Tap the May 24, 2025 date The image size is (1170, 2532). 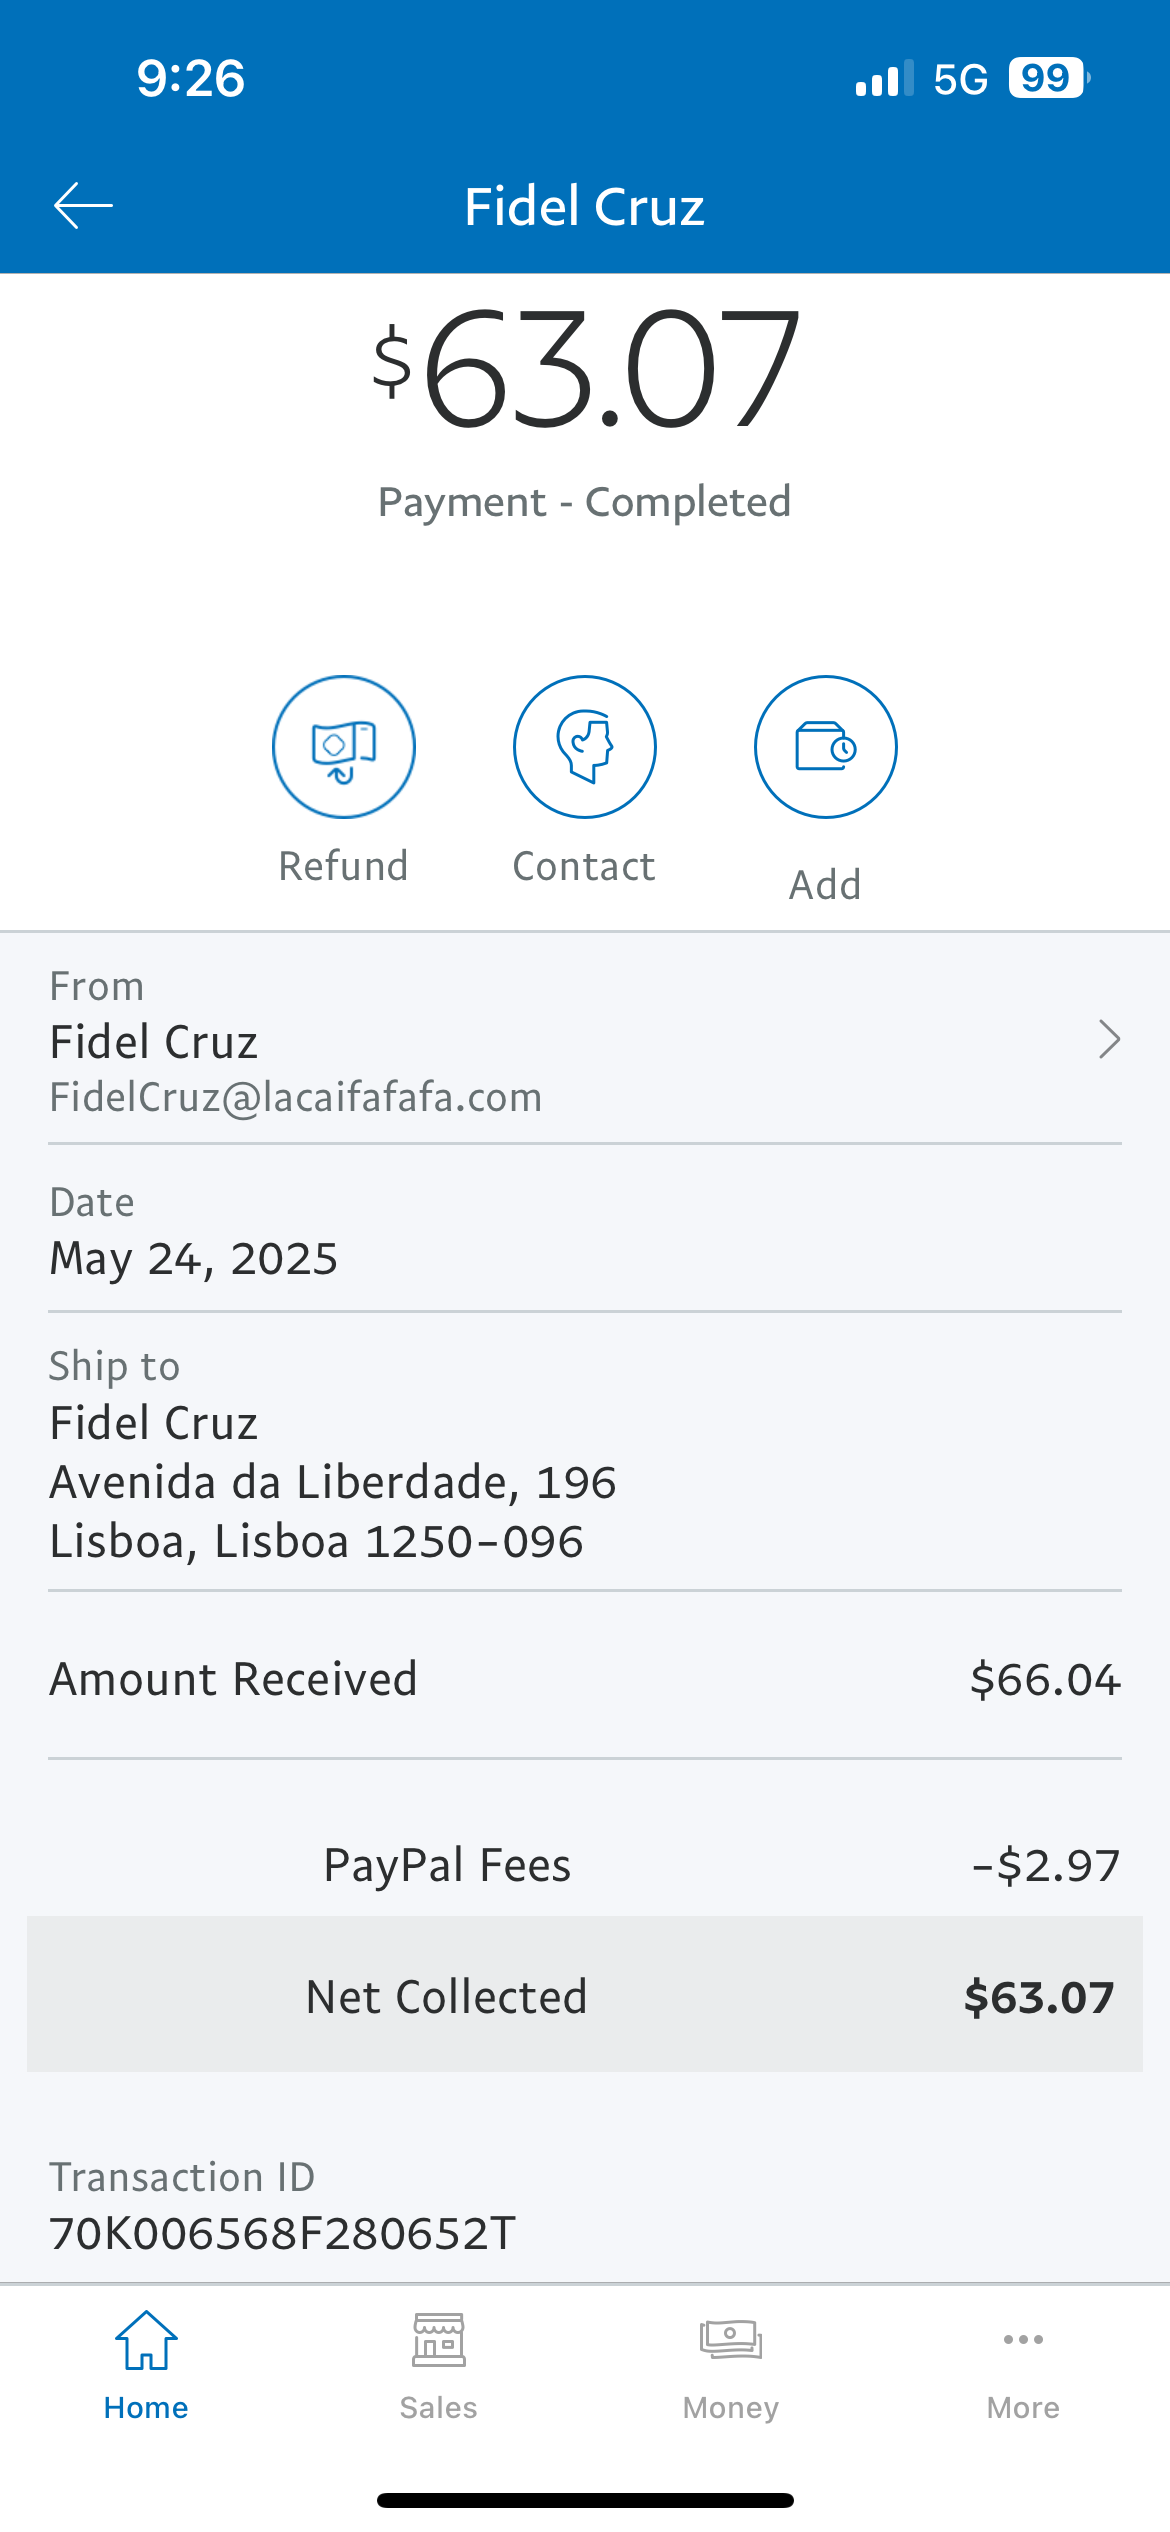coord(194,1258)
